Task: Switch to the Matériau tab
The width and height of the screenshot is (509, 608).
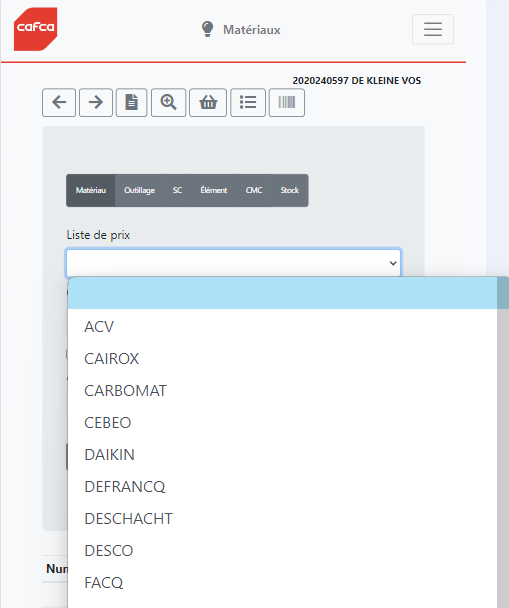Action: click(x=91, y=190)
